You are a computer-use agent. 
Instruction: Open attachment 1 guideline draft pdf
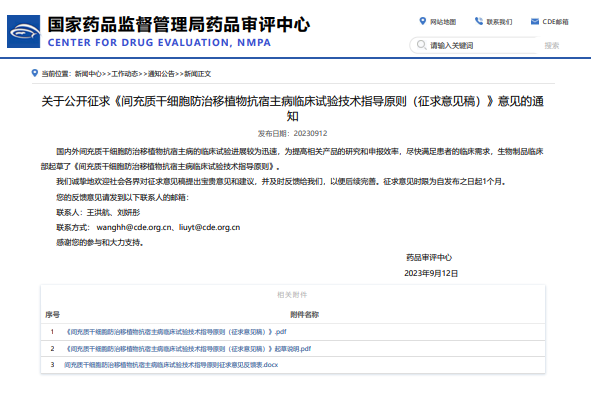click(x=176, y=332)
